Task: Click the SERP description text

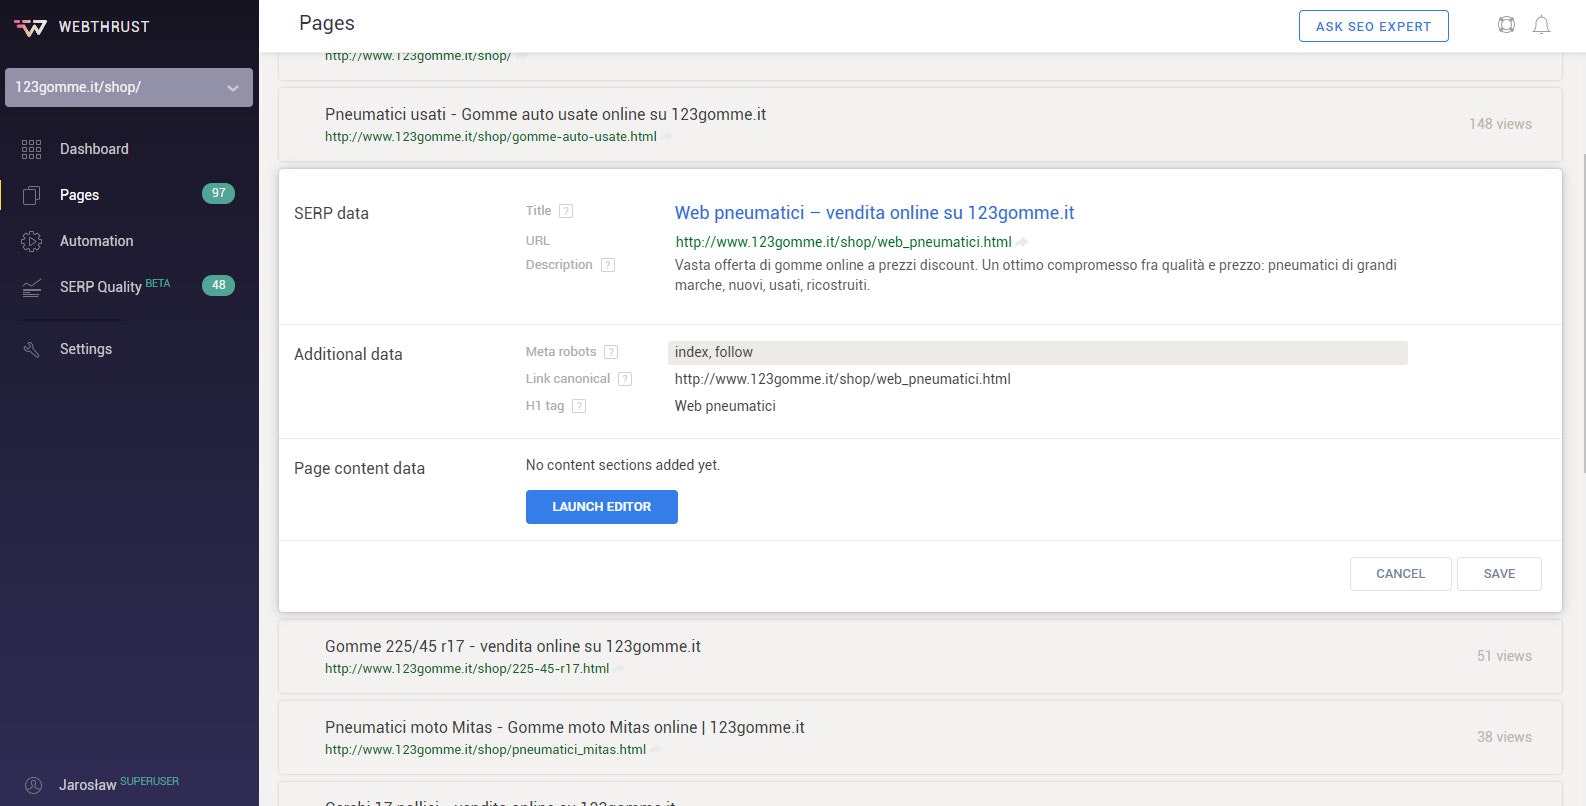Action: [x=1036, y=275]
